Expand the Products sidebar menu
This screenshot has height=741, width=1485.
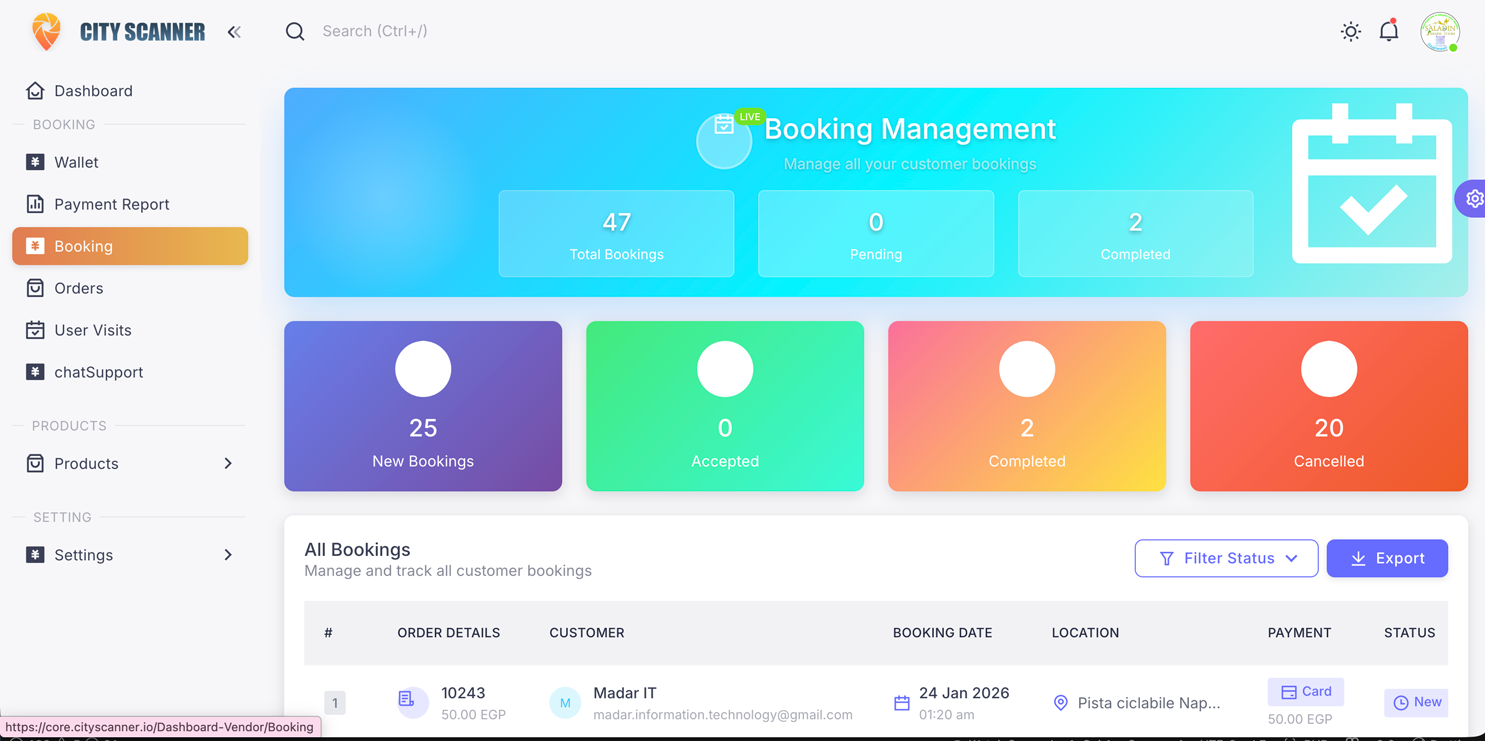[x=87, y=463]
